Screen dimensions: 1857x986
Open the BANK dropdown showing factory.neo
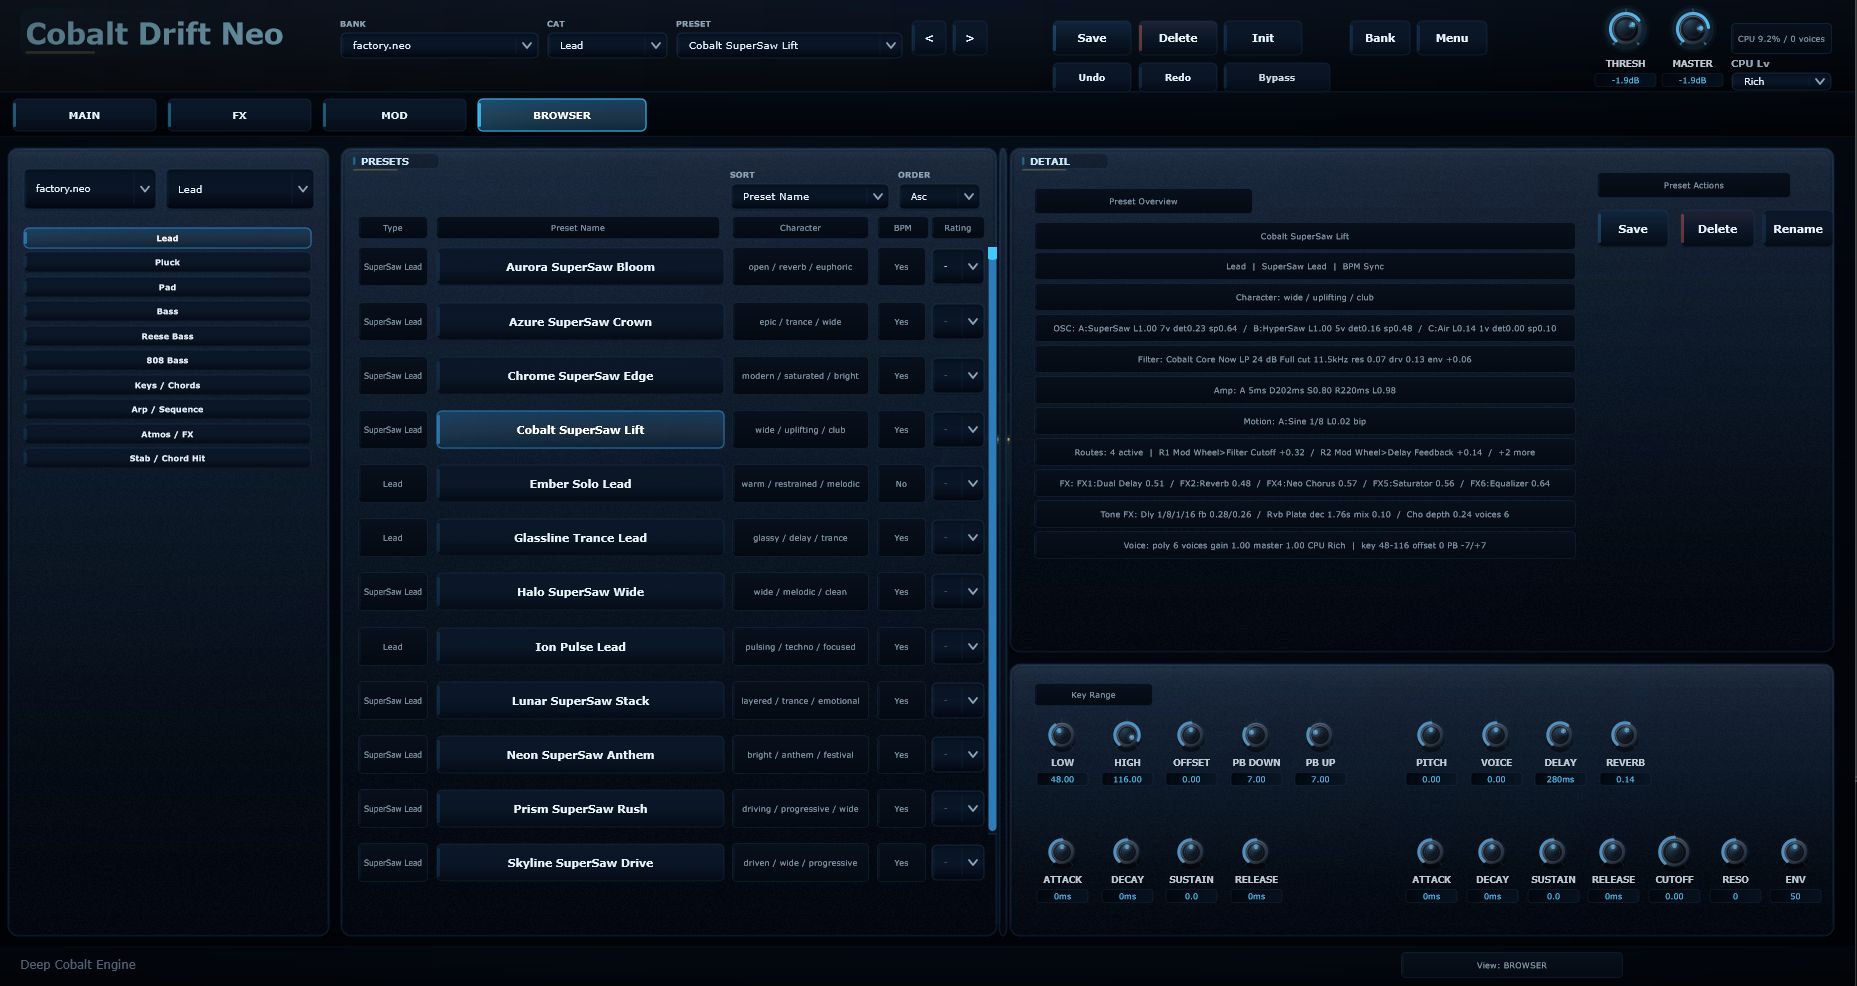pos(439,45)
